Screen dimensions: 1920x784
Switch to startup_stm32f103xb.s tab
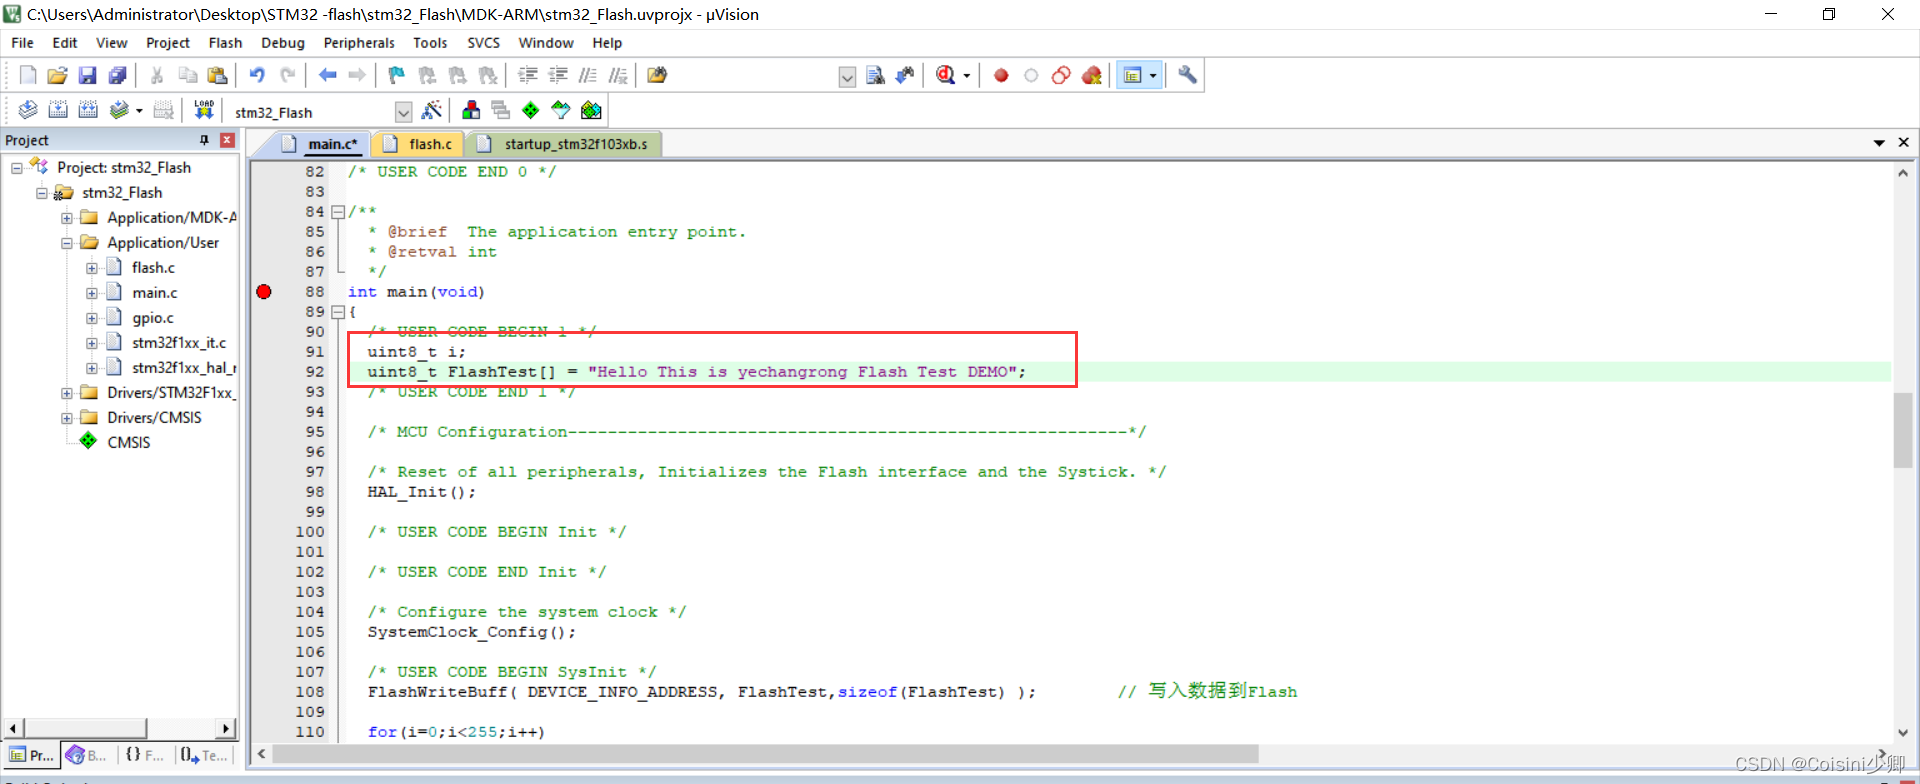tap(564, 144)
